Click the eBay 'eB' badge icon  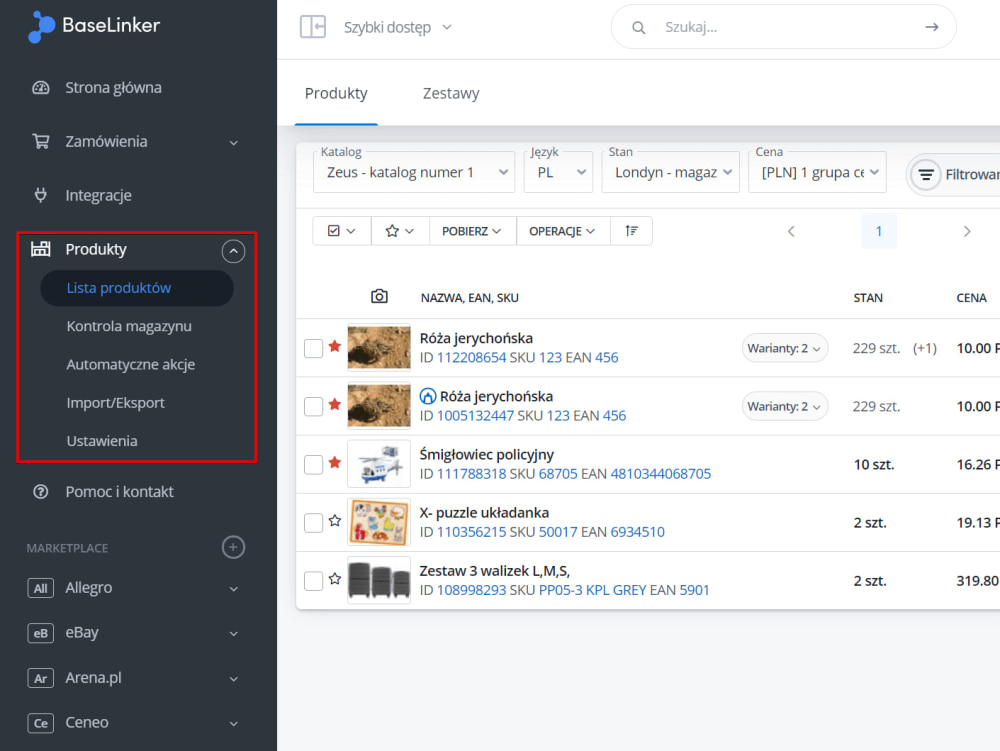coord(41,632)
